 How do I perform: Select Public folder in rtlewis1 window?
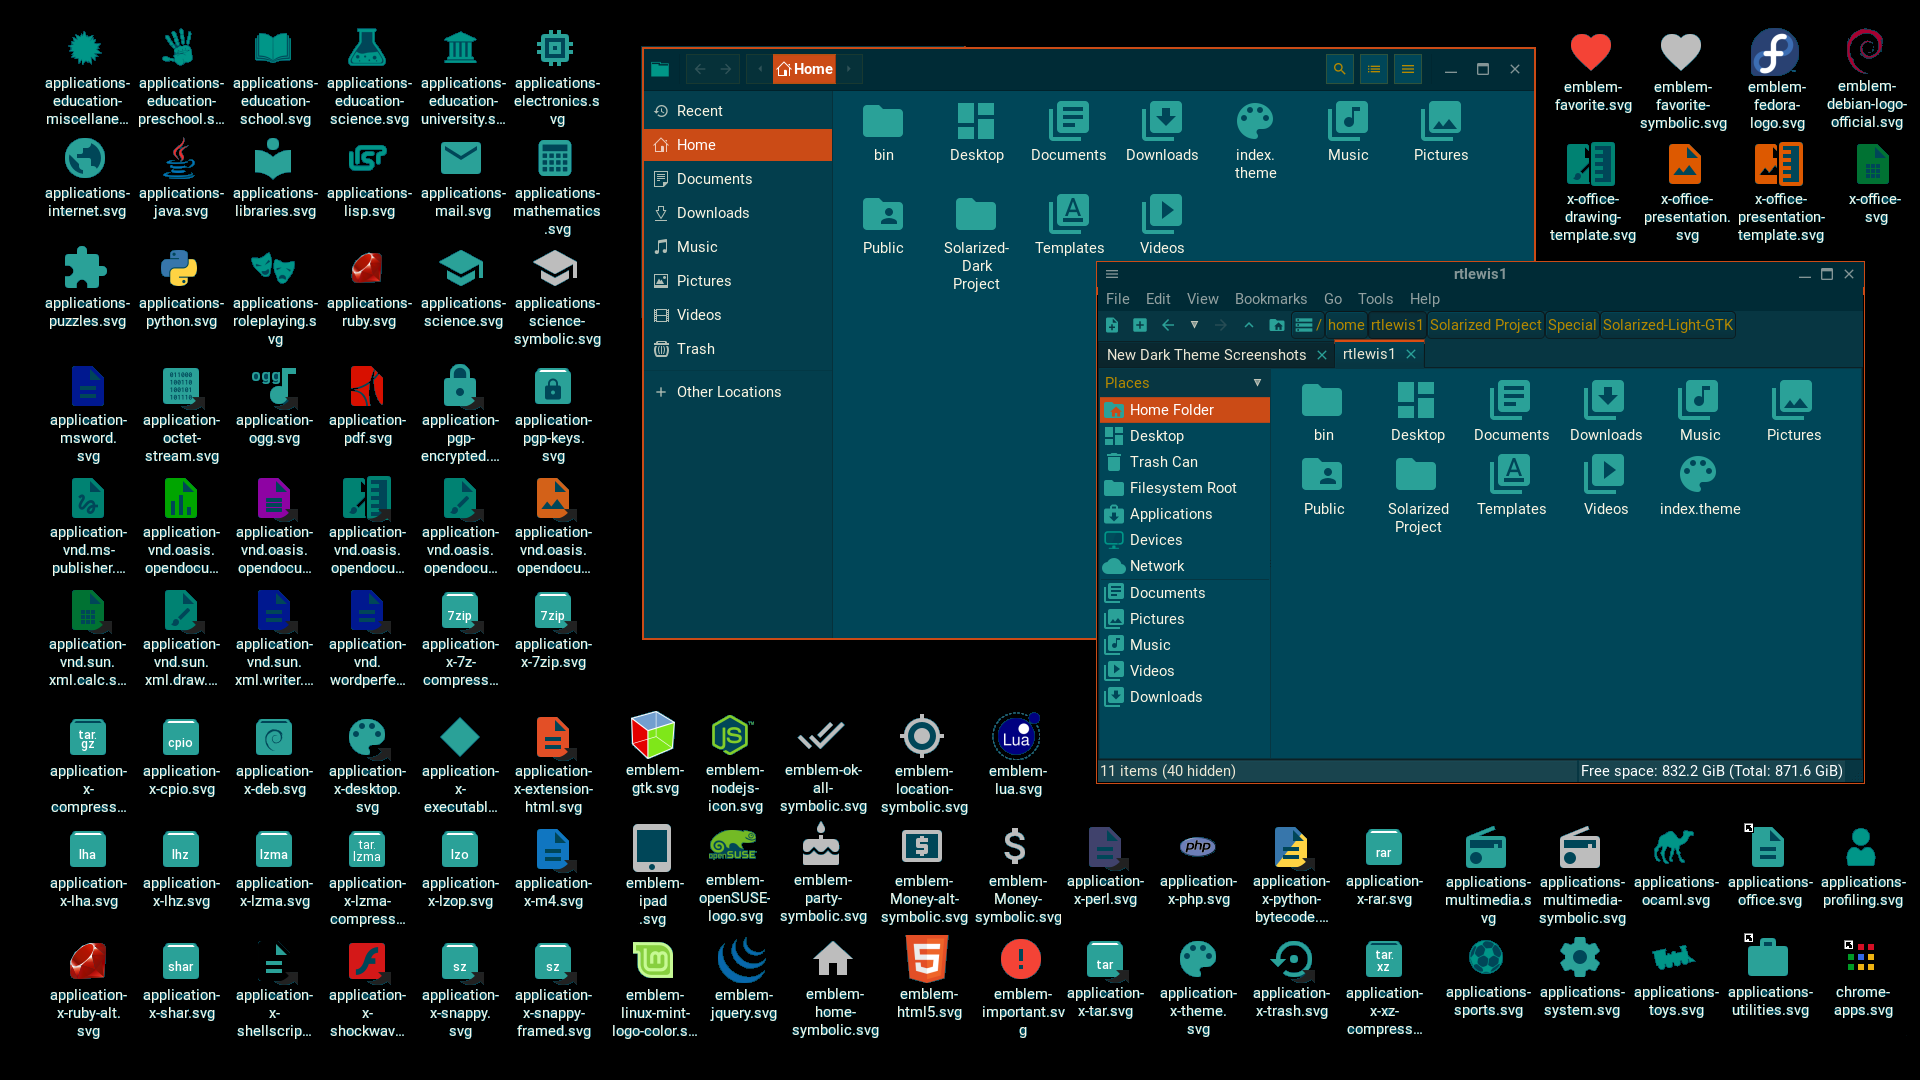pos(1323,486)
